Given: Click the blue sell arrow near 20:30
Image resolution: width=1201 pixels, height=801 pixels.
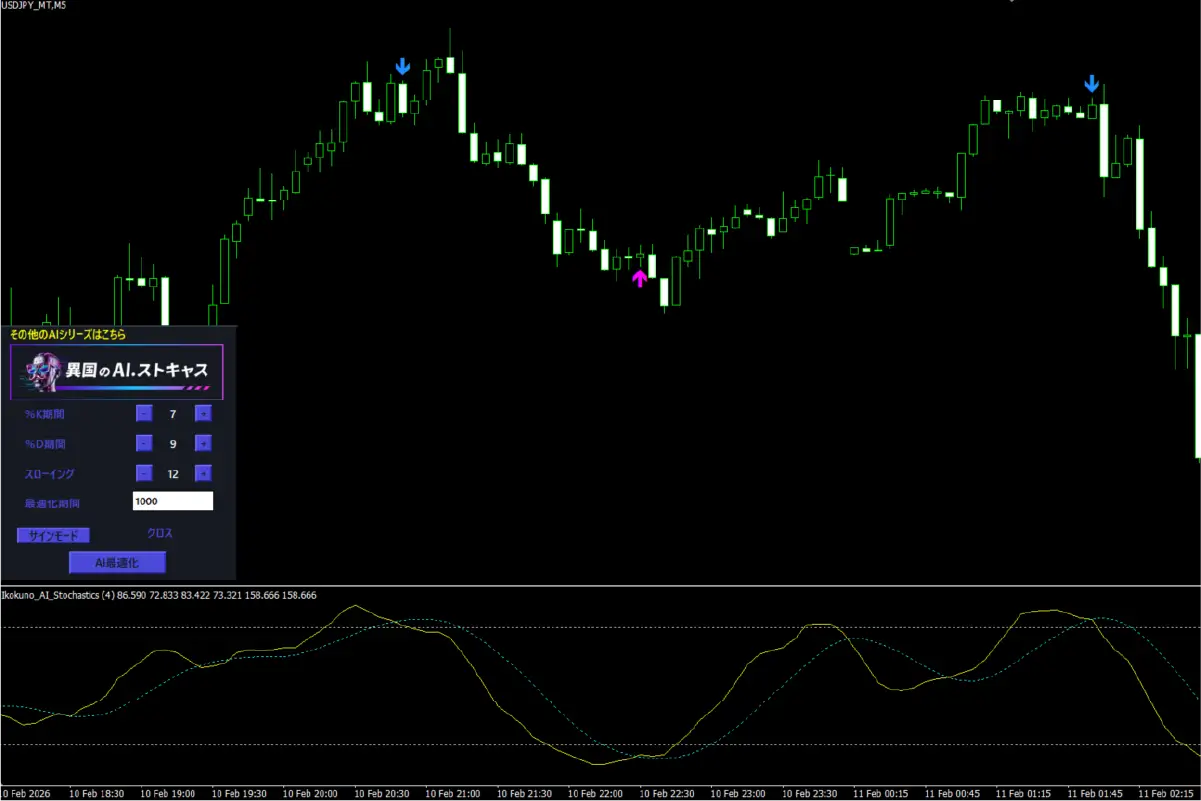Looking at the screenshot, I should [402, 67].
